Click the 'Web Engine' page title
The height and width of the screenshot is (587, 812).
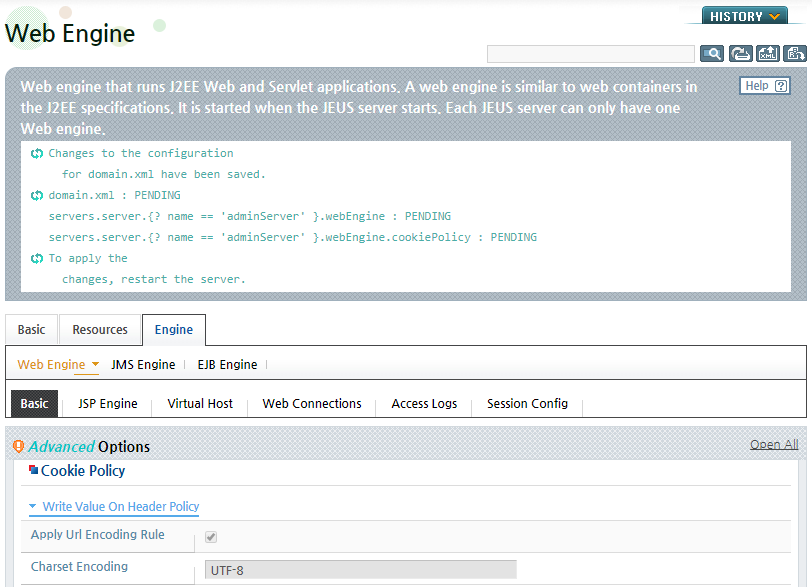click(x=70, y=34)
